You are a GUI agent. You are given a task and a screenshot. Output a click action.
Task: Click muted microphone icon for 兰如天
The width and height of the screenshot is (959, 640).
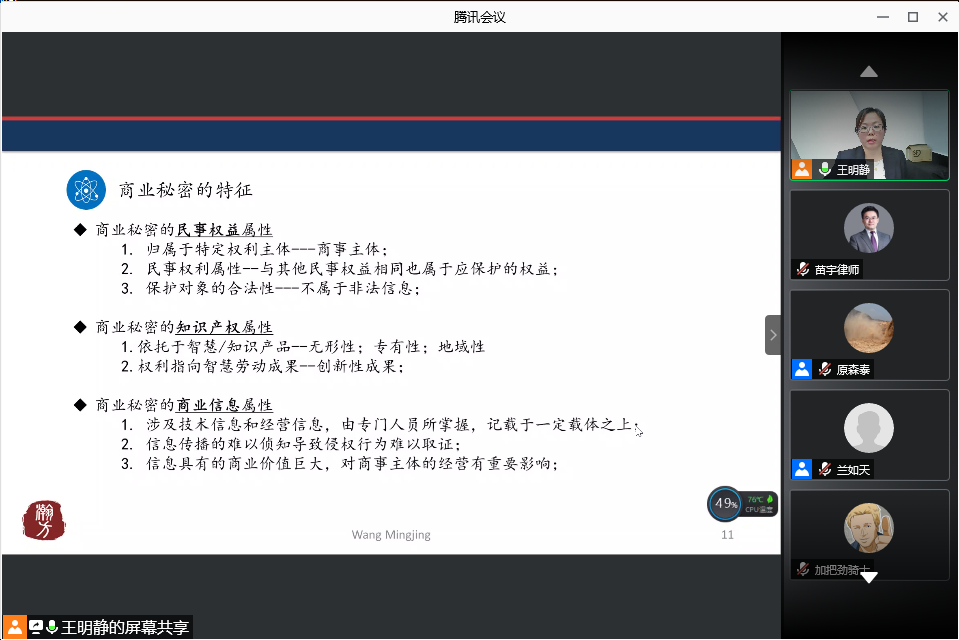click(x=825, y=469)
